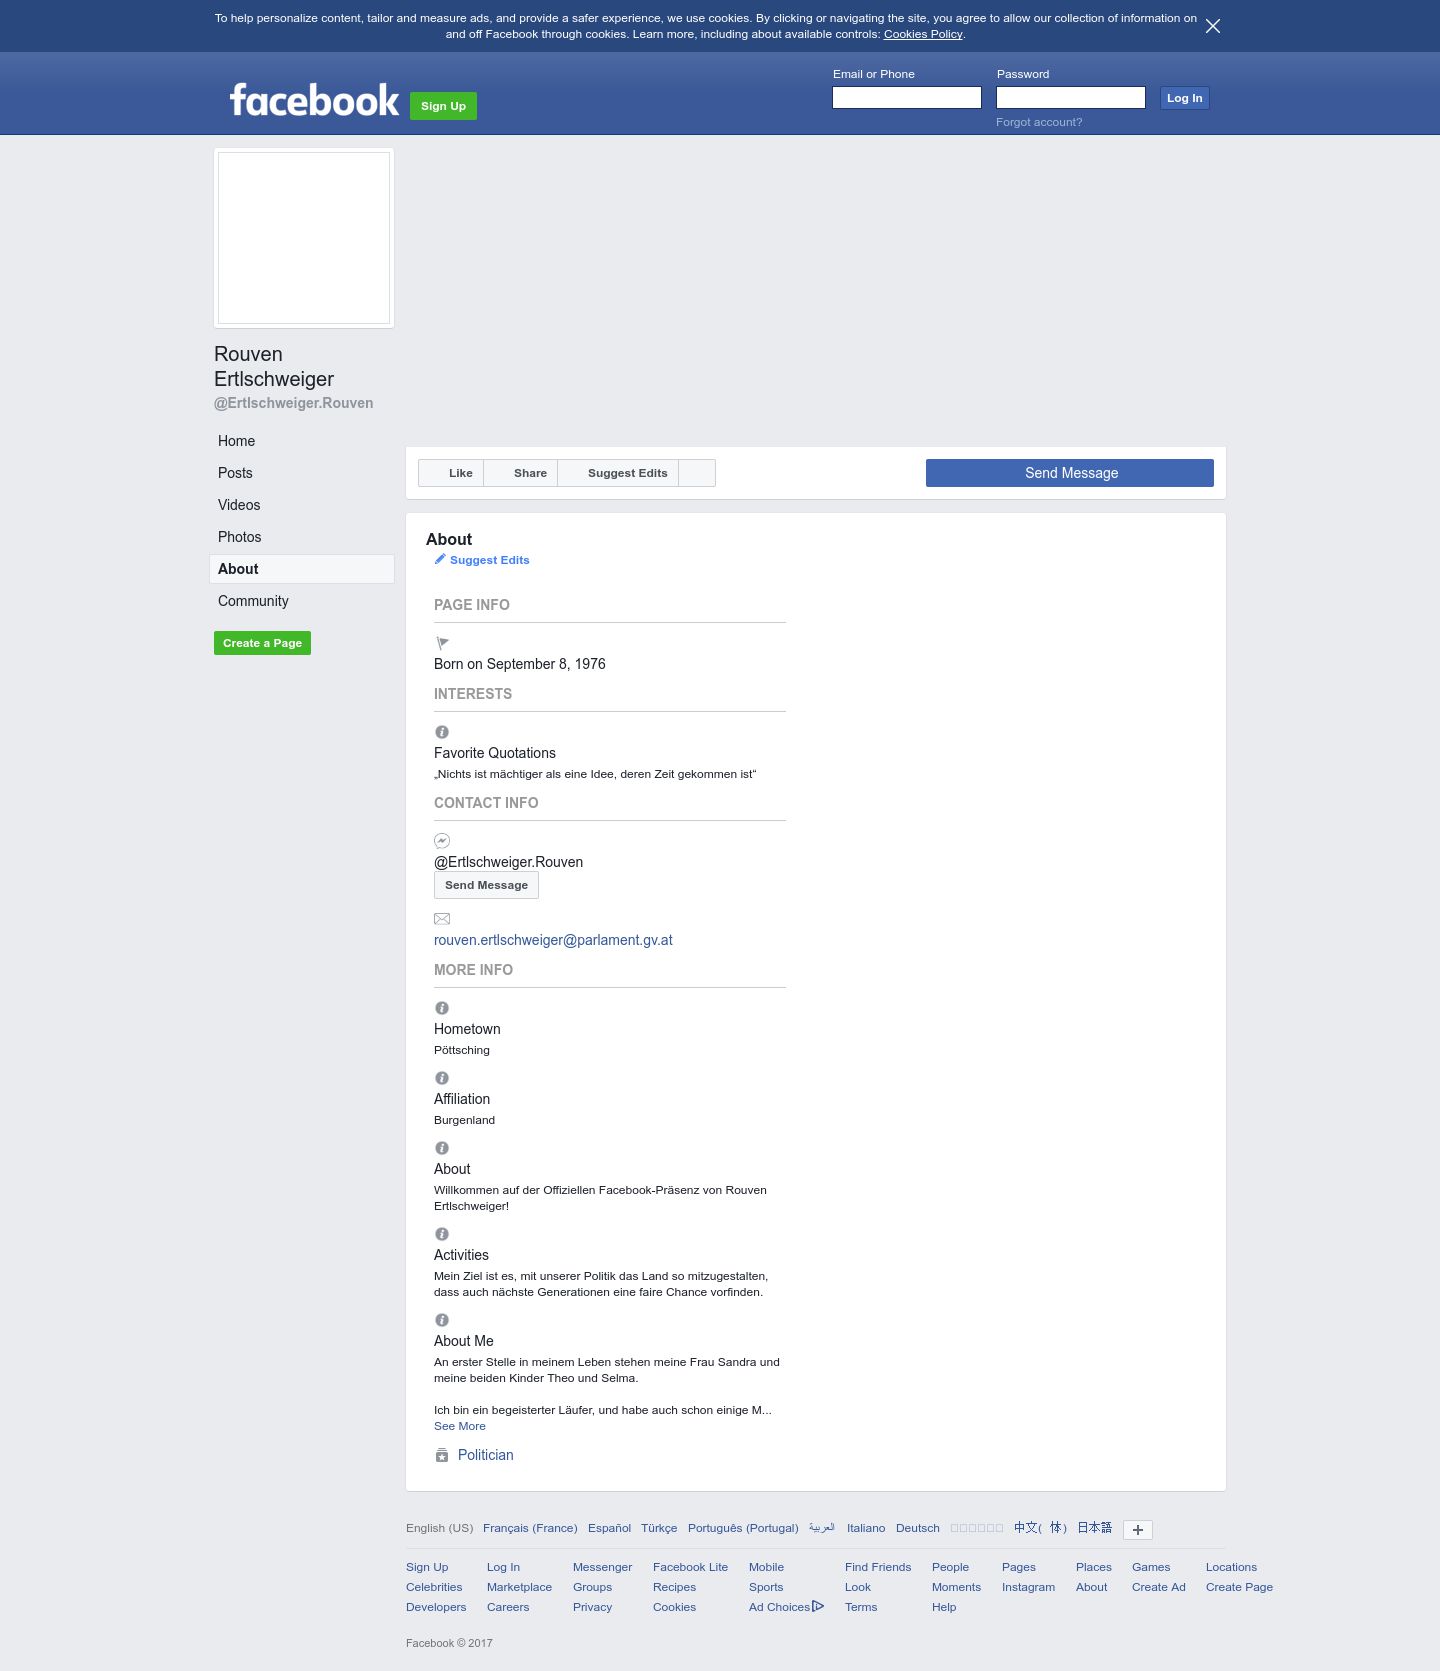Click the Create a Page button

262,643
